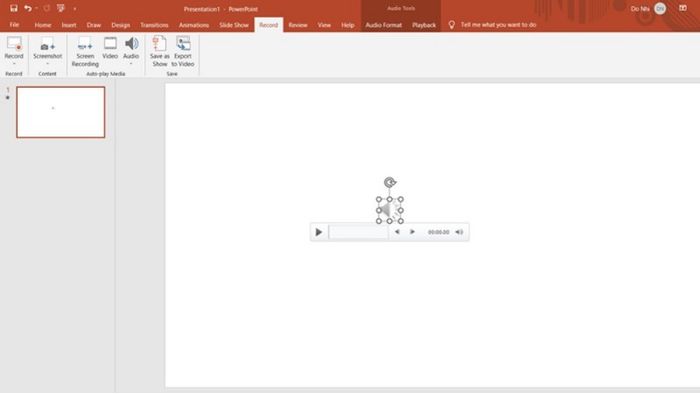Click the Tell me what you want to do box
Screen dimensions: 700x394
point(498,25)
